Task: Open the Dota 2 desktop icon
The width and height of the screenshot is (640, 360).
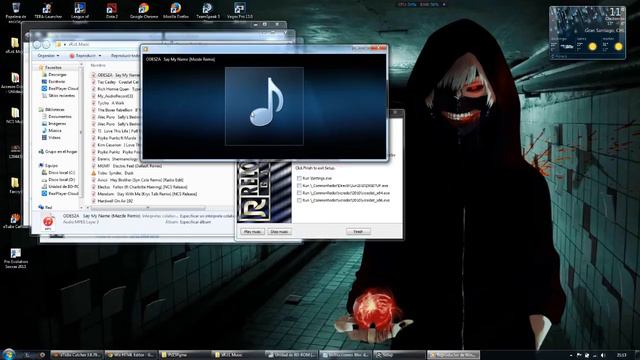Action: [x=111, y=10]
